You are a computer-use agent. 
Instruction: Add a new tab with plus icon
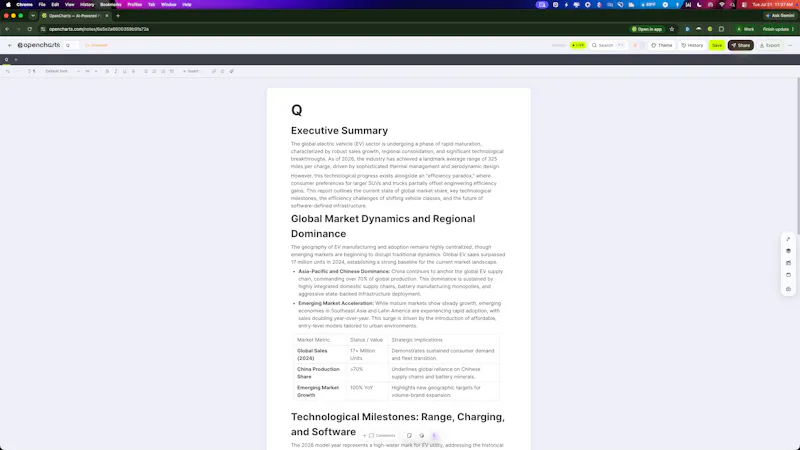click(16, 60)
